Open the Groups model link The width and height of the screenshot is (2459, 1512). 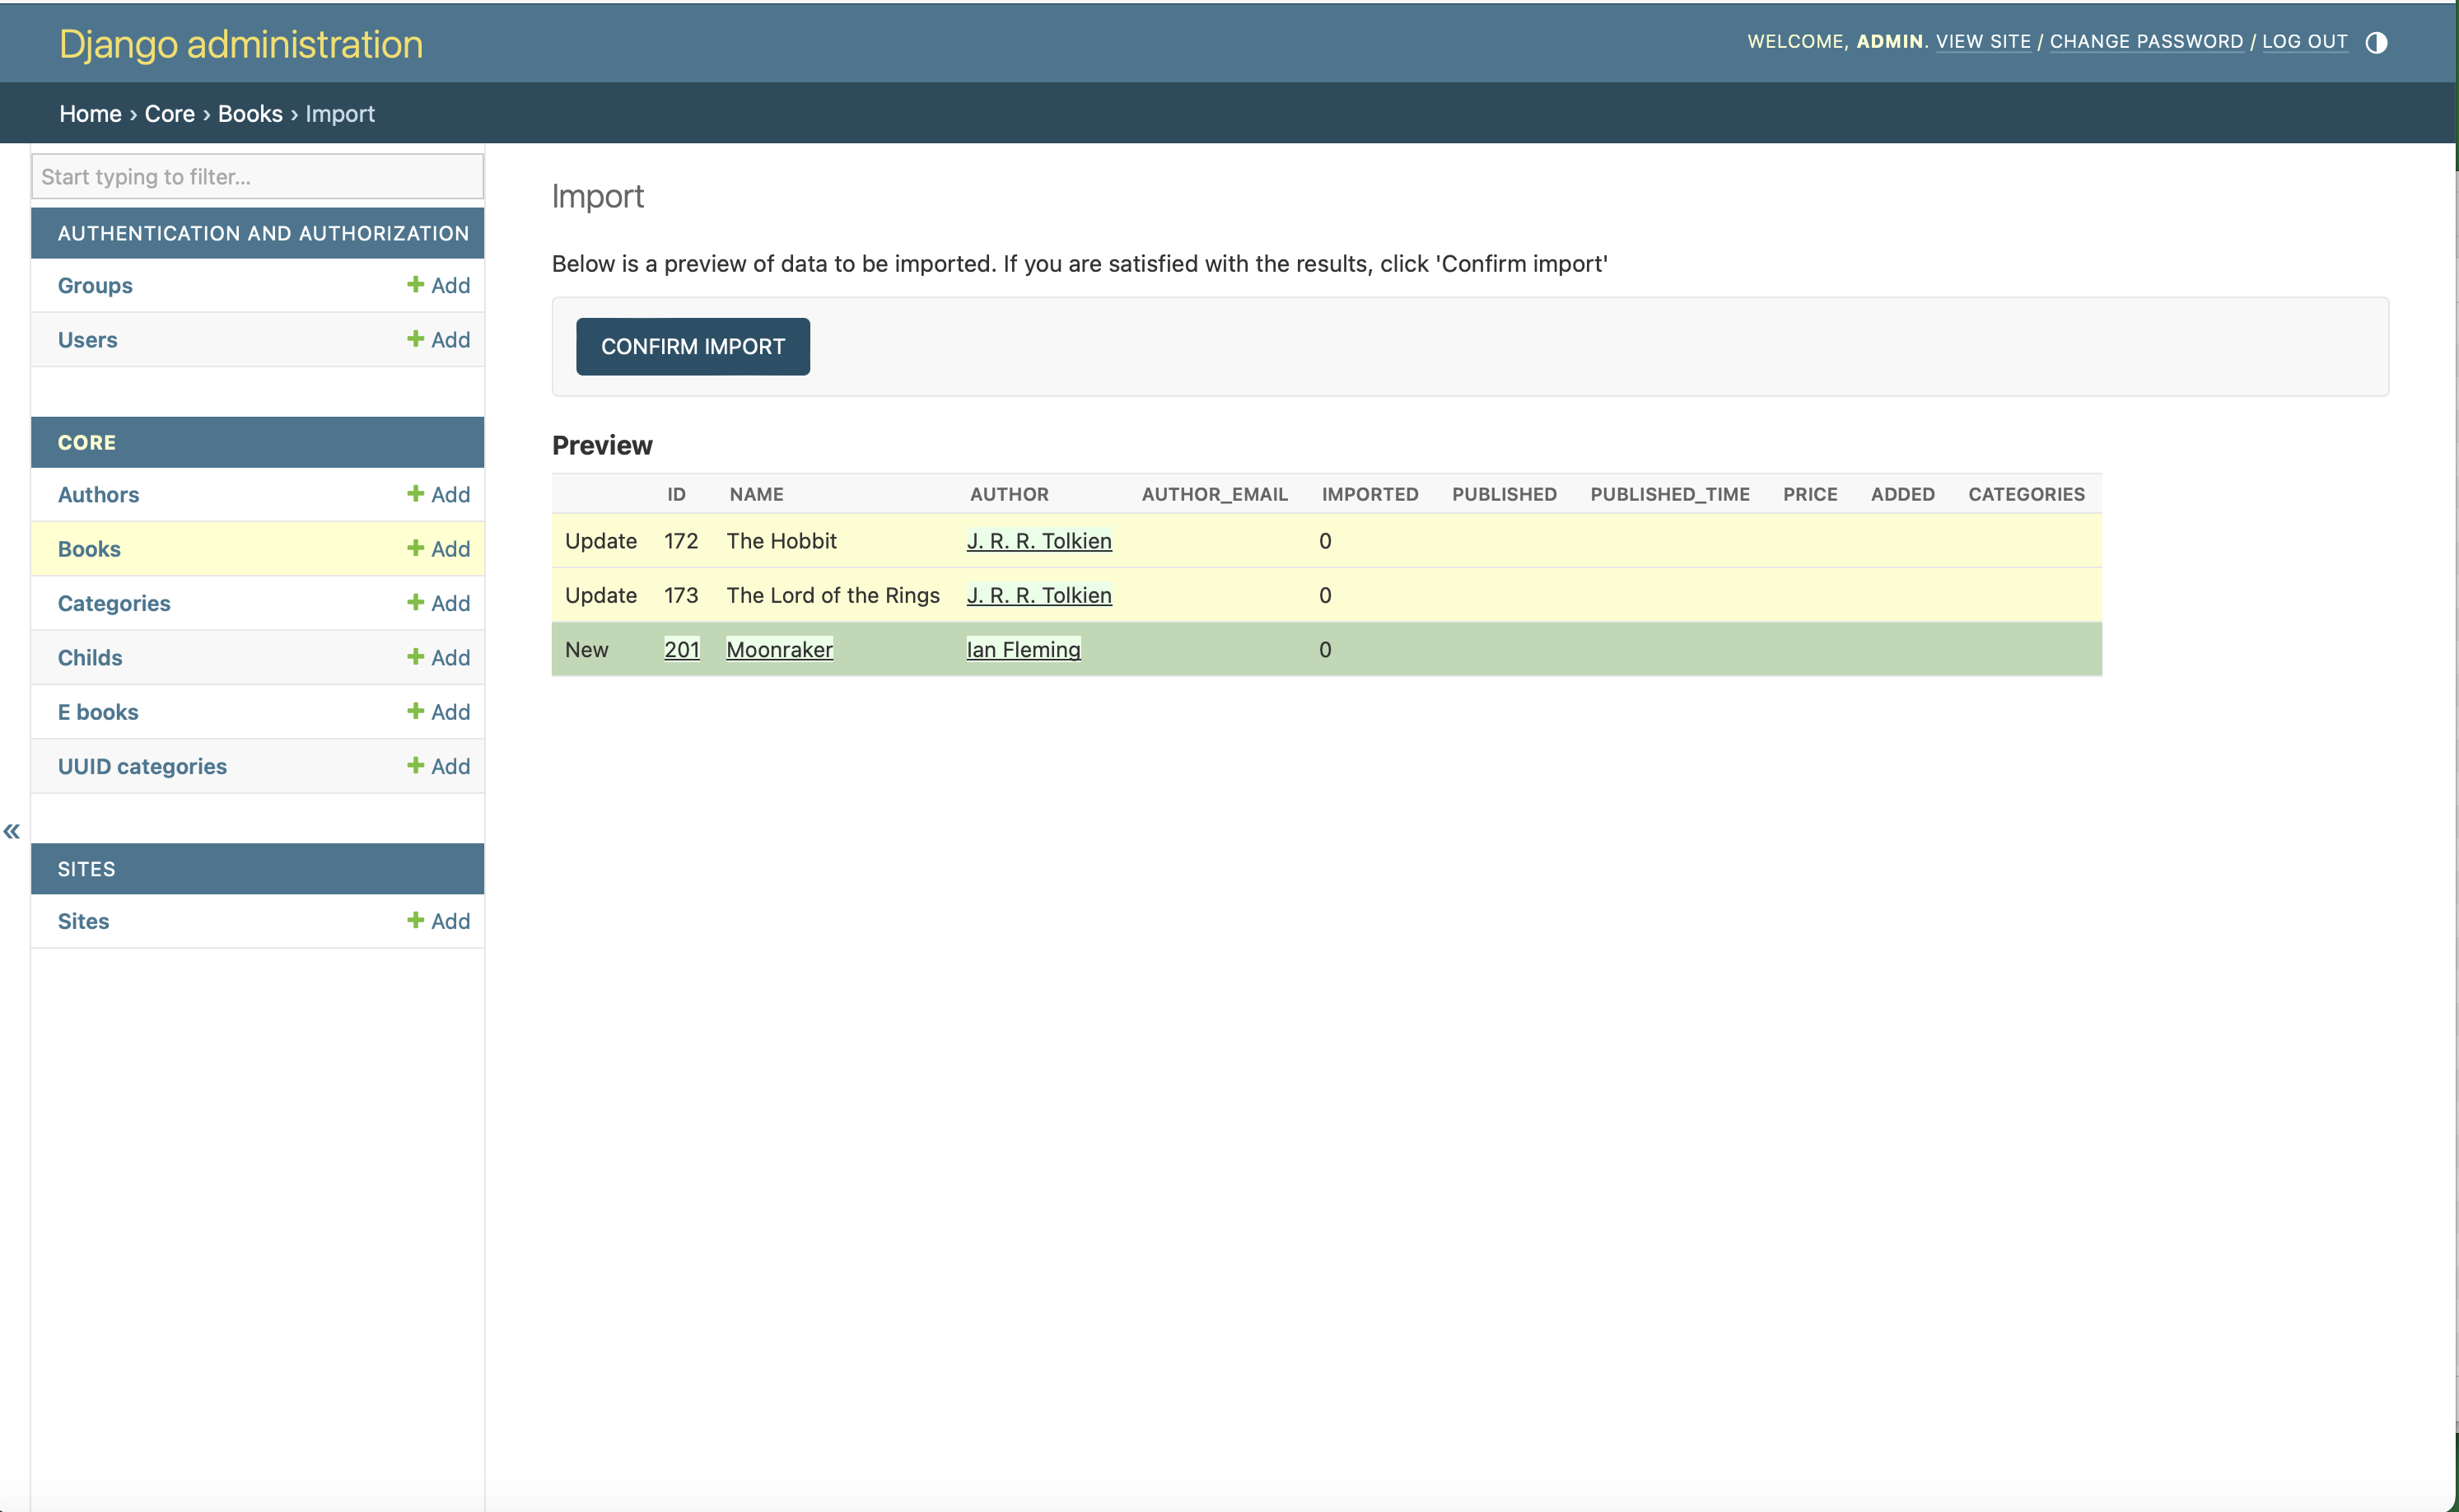pyautogui.click(x=95, y=285)
